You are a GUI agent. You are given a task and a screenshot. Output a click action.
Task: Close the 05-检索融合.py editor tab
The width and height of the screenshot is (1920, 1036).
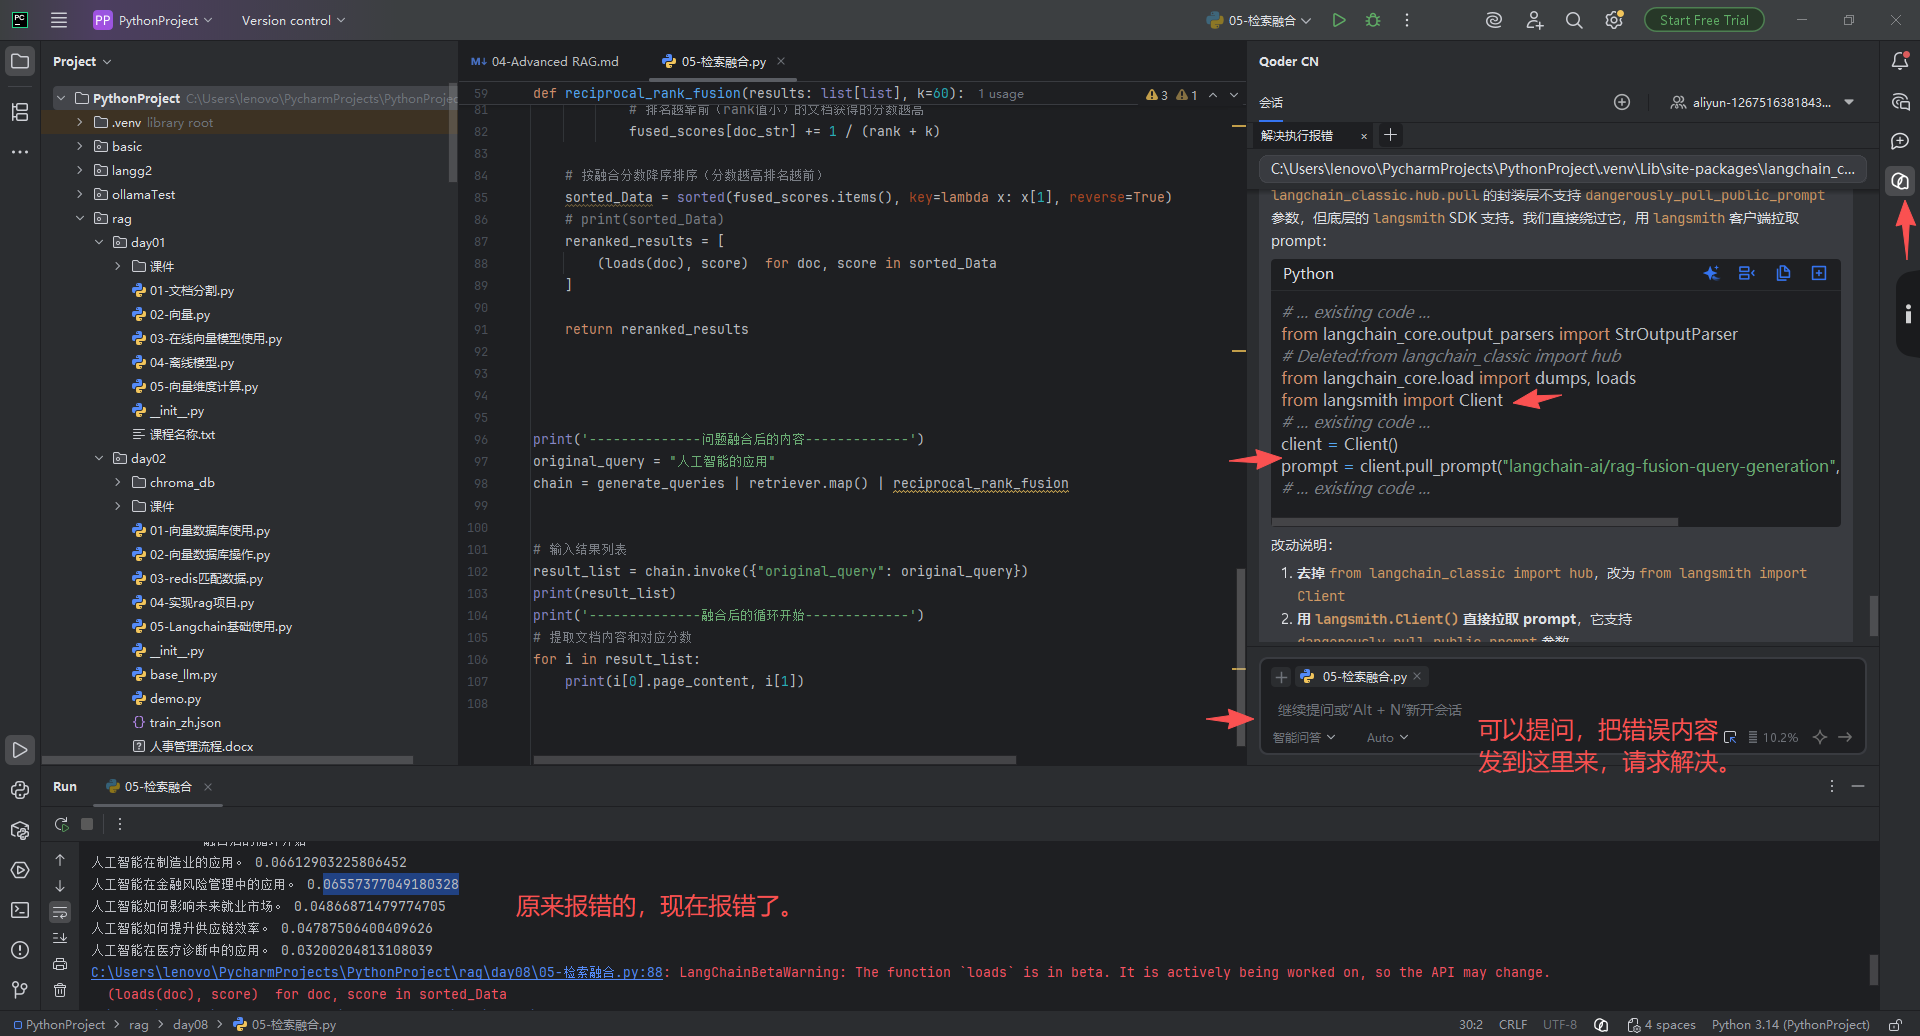(x=781, y=61)
